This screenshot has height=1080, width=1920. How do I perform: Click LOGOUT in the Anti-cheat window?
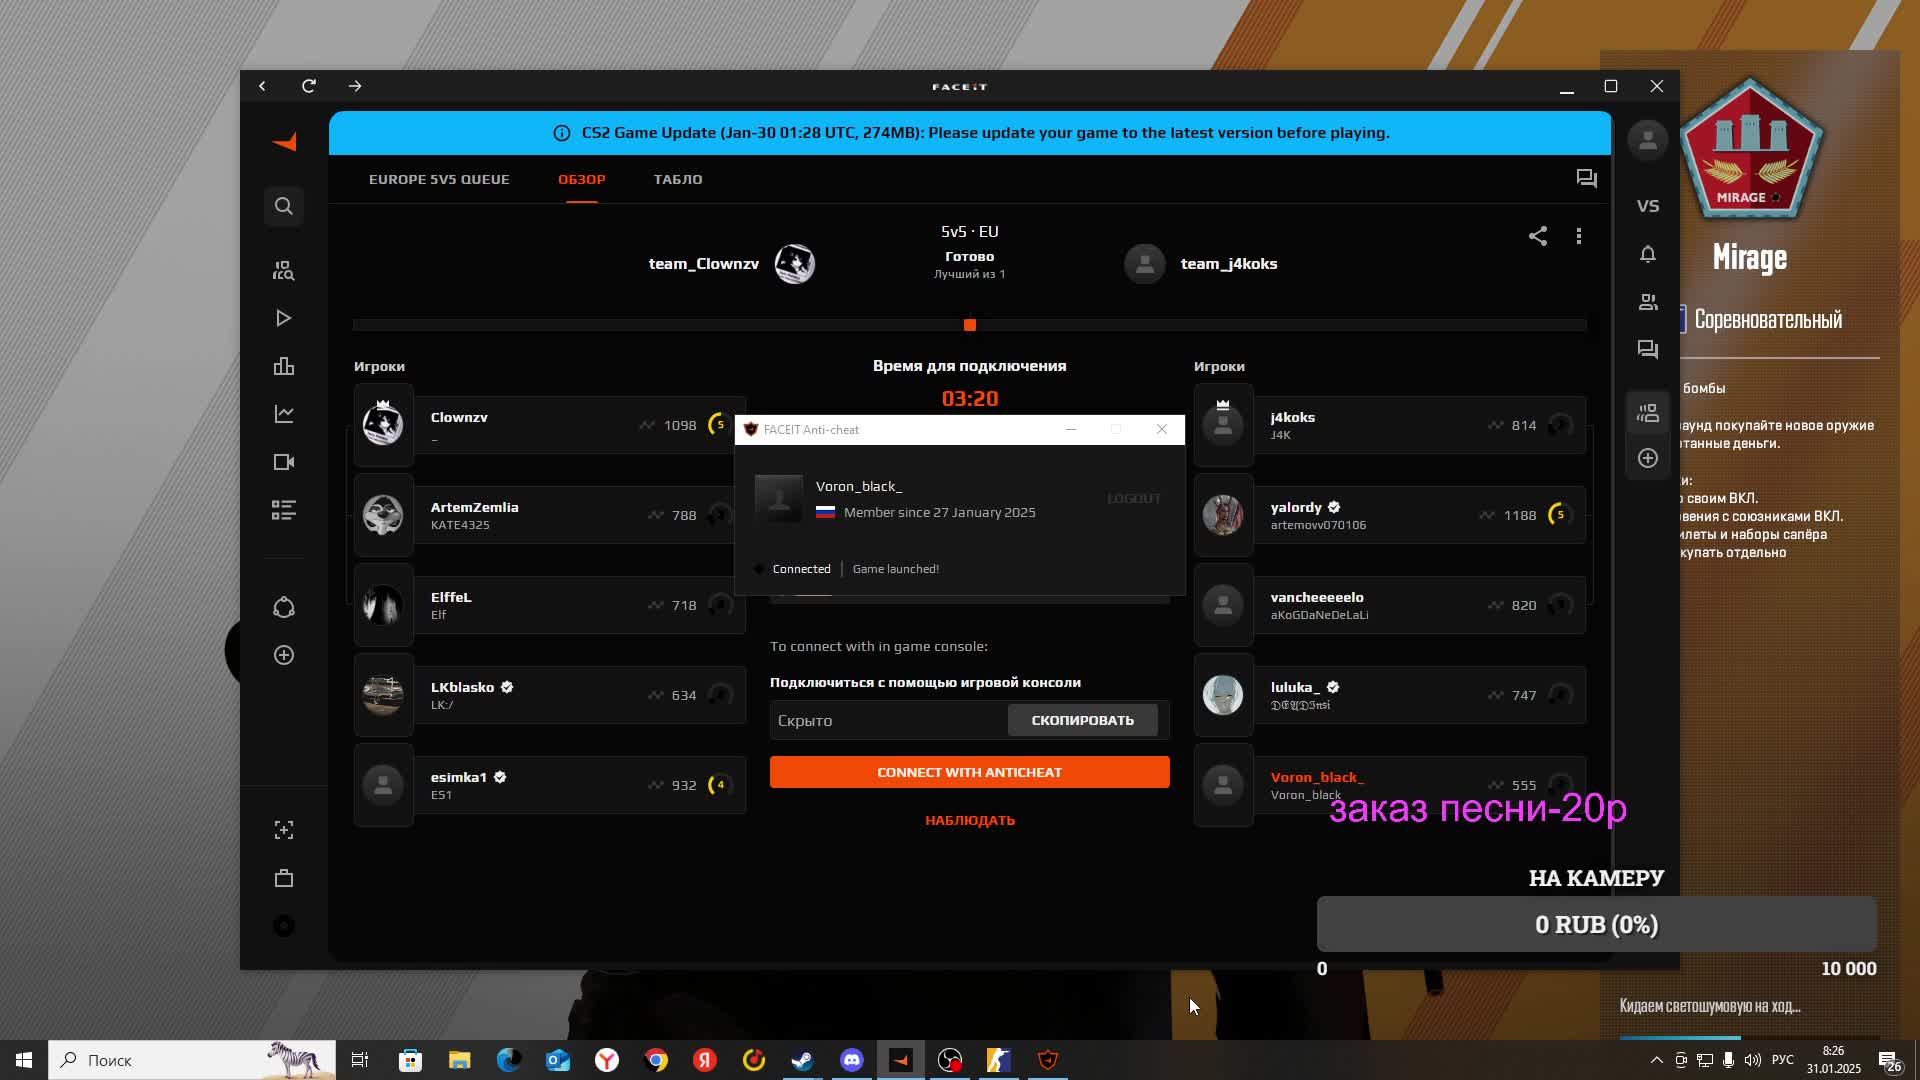(1134, 498)
